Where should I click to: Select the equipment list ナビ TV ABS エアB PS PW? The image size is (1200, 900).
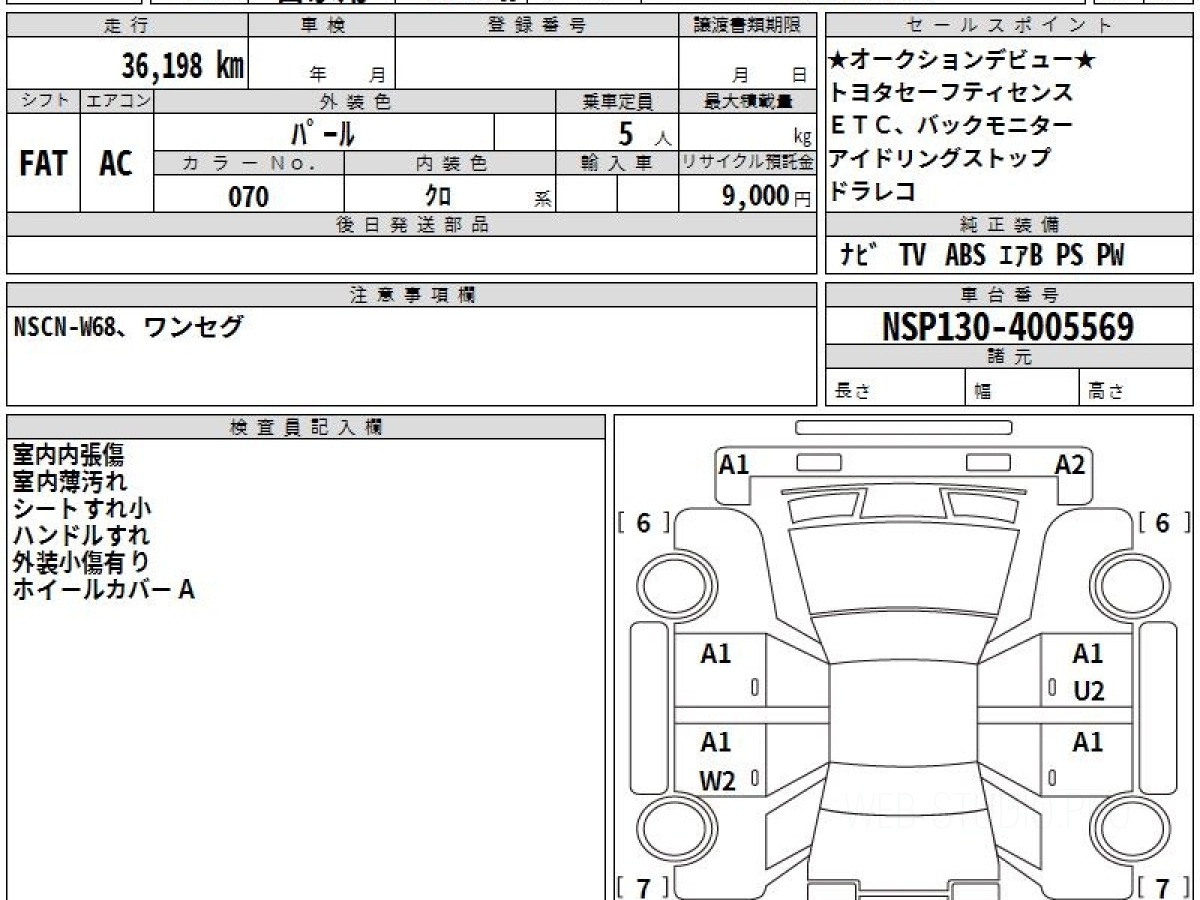(982, 256)
